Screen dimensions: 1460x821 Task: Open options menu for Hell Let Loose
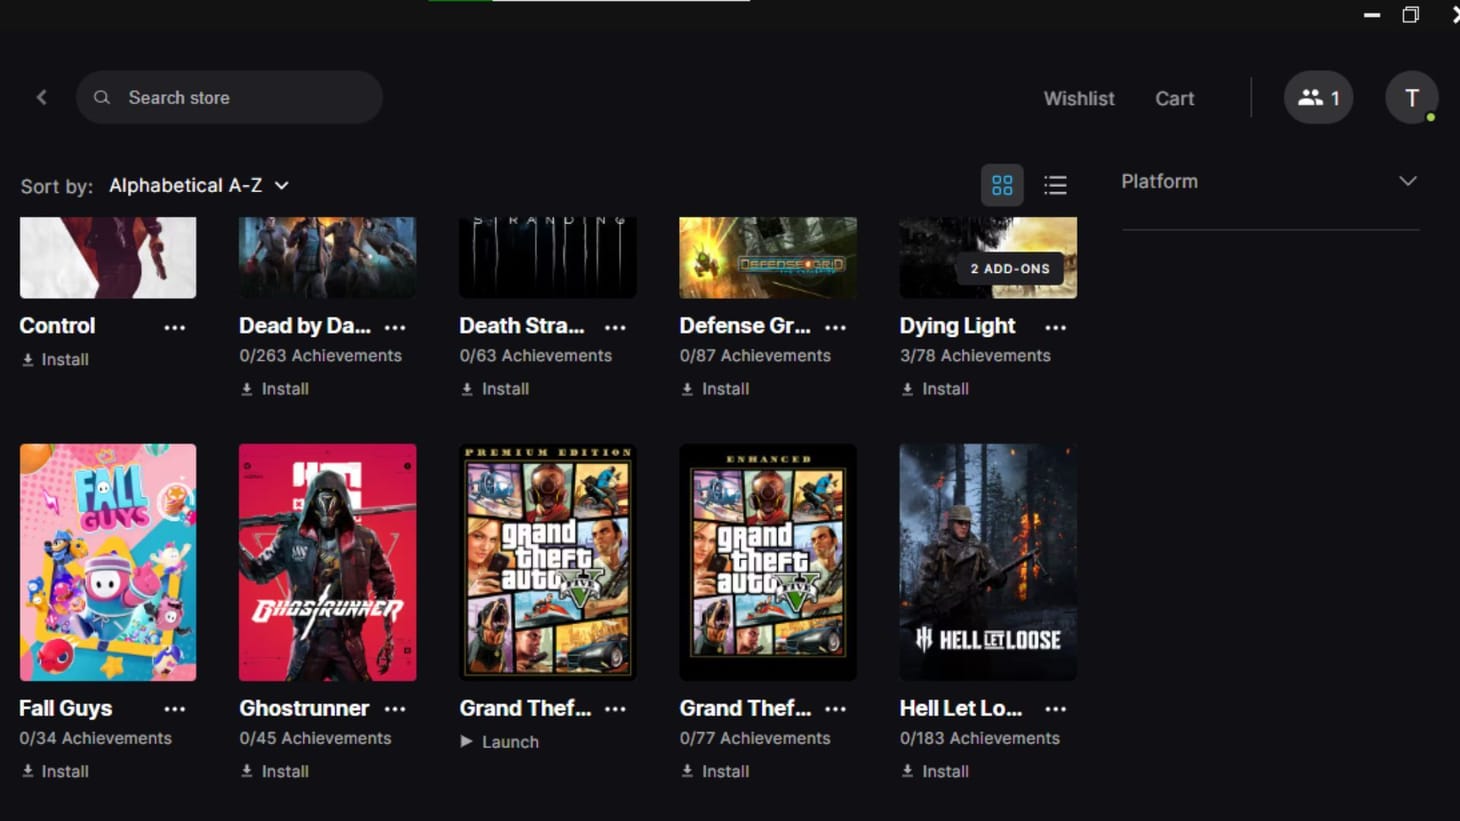1055,708
